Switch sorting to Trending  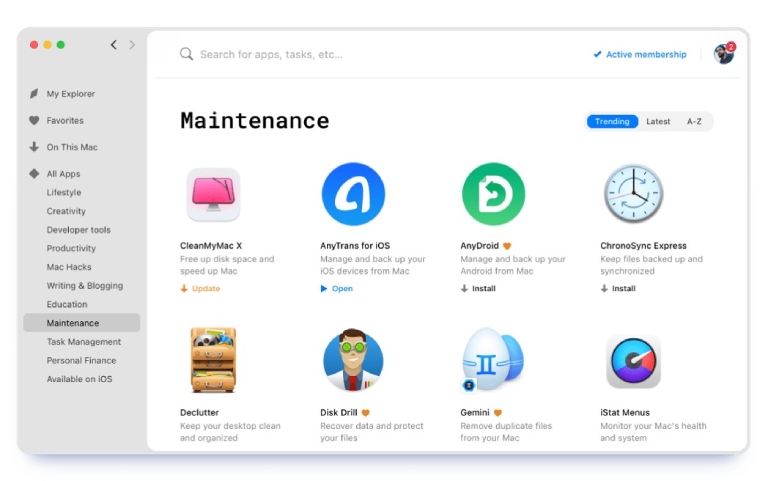coord(612,122)
